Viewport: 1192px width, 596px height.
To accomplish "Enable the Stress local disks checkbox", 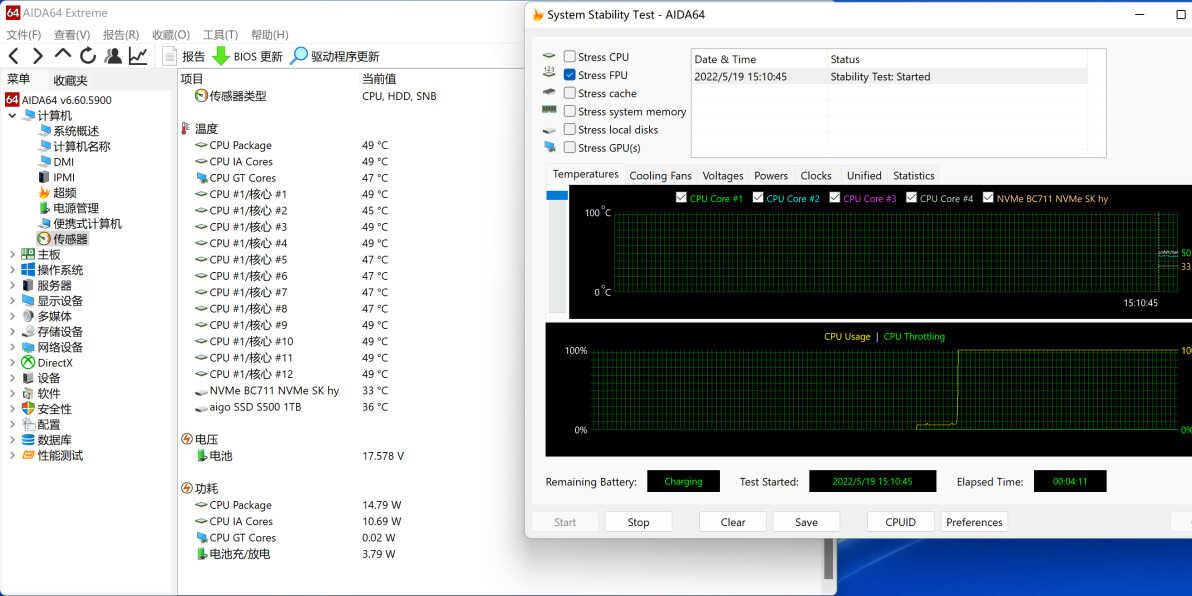I will 569,129.
